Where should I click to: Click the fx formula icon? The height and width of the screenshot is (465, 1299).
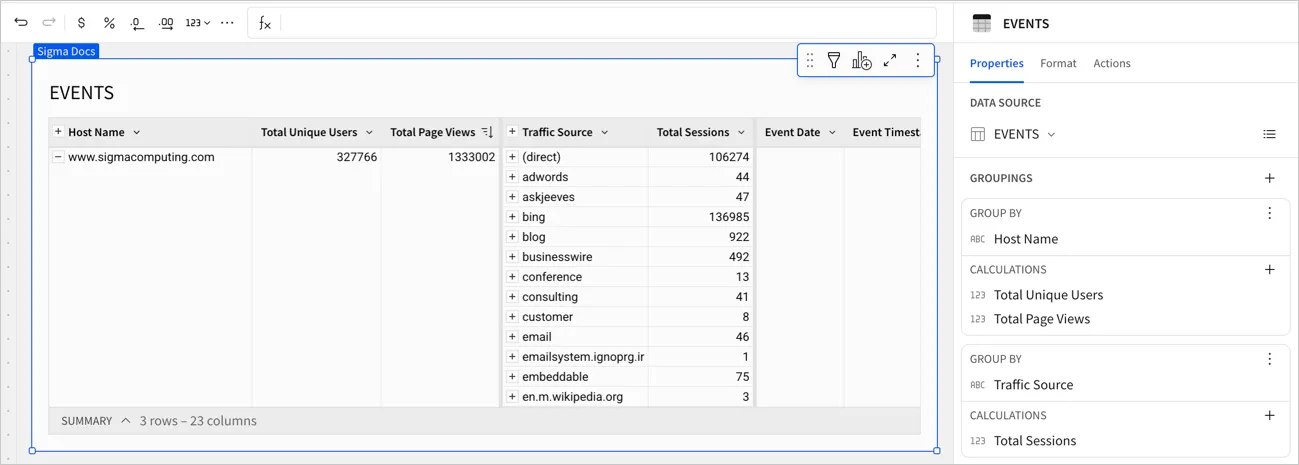tap(265, 23)
